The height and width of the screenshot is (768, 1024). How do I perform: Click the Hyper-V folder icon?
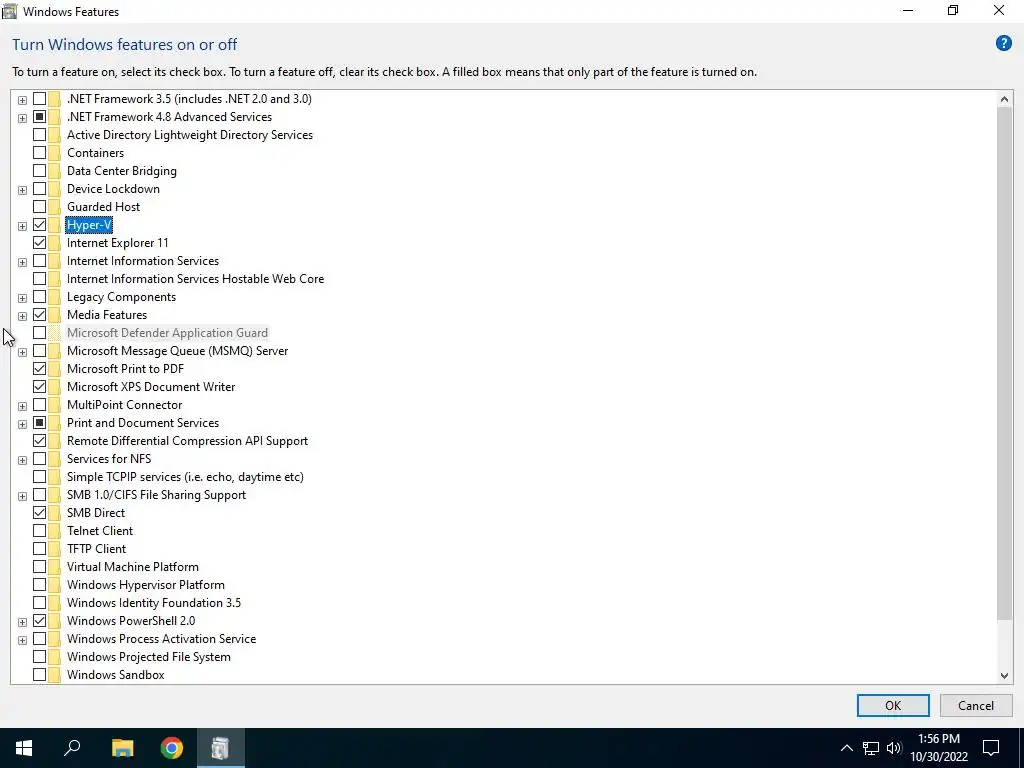coord(55,225)
